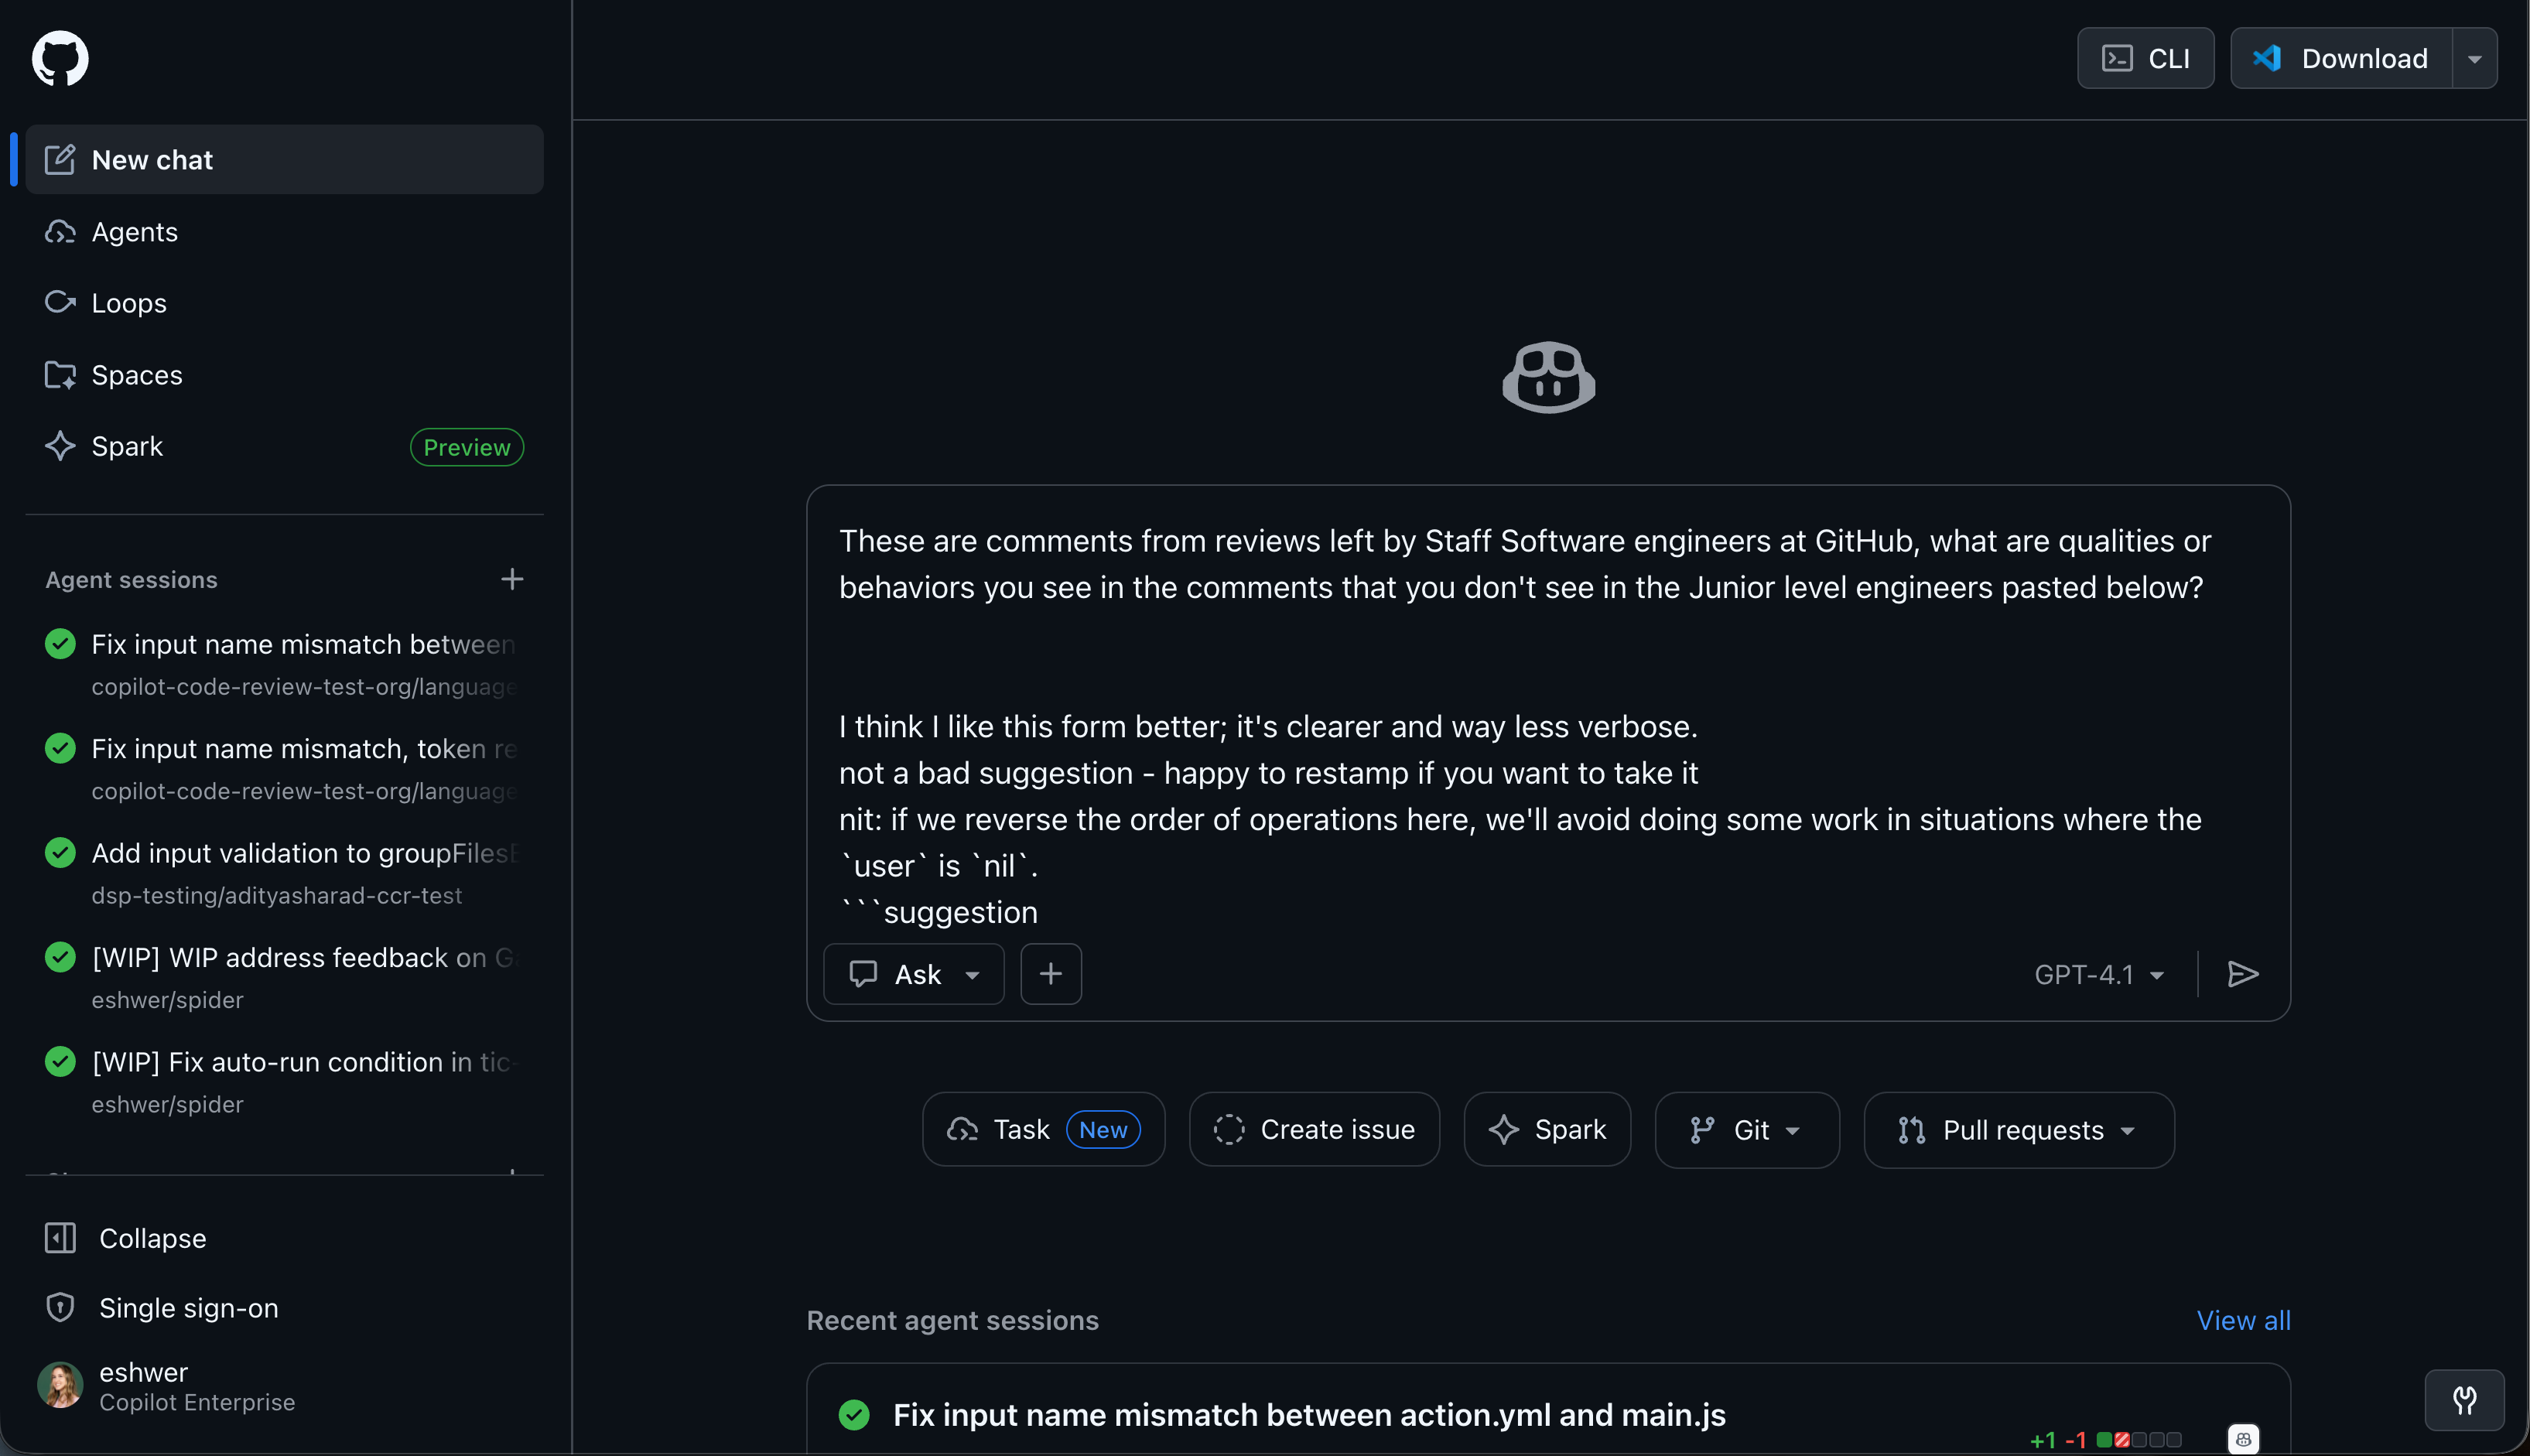
Task: Click the bottom-right floating tool icon
Action: (x=2464, y=1400)
